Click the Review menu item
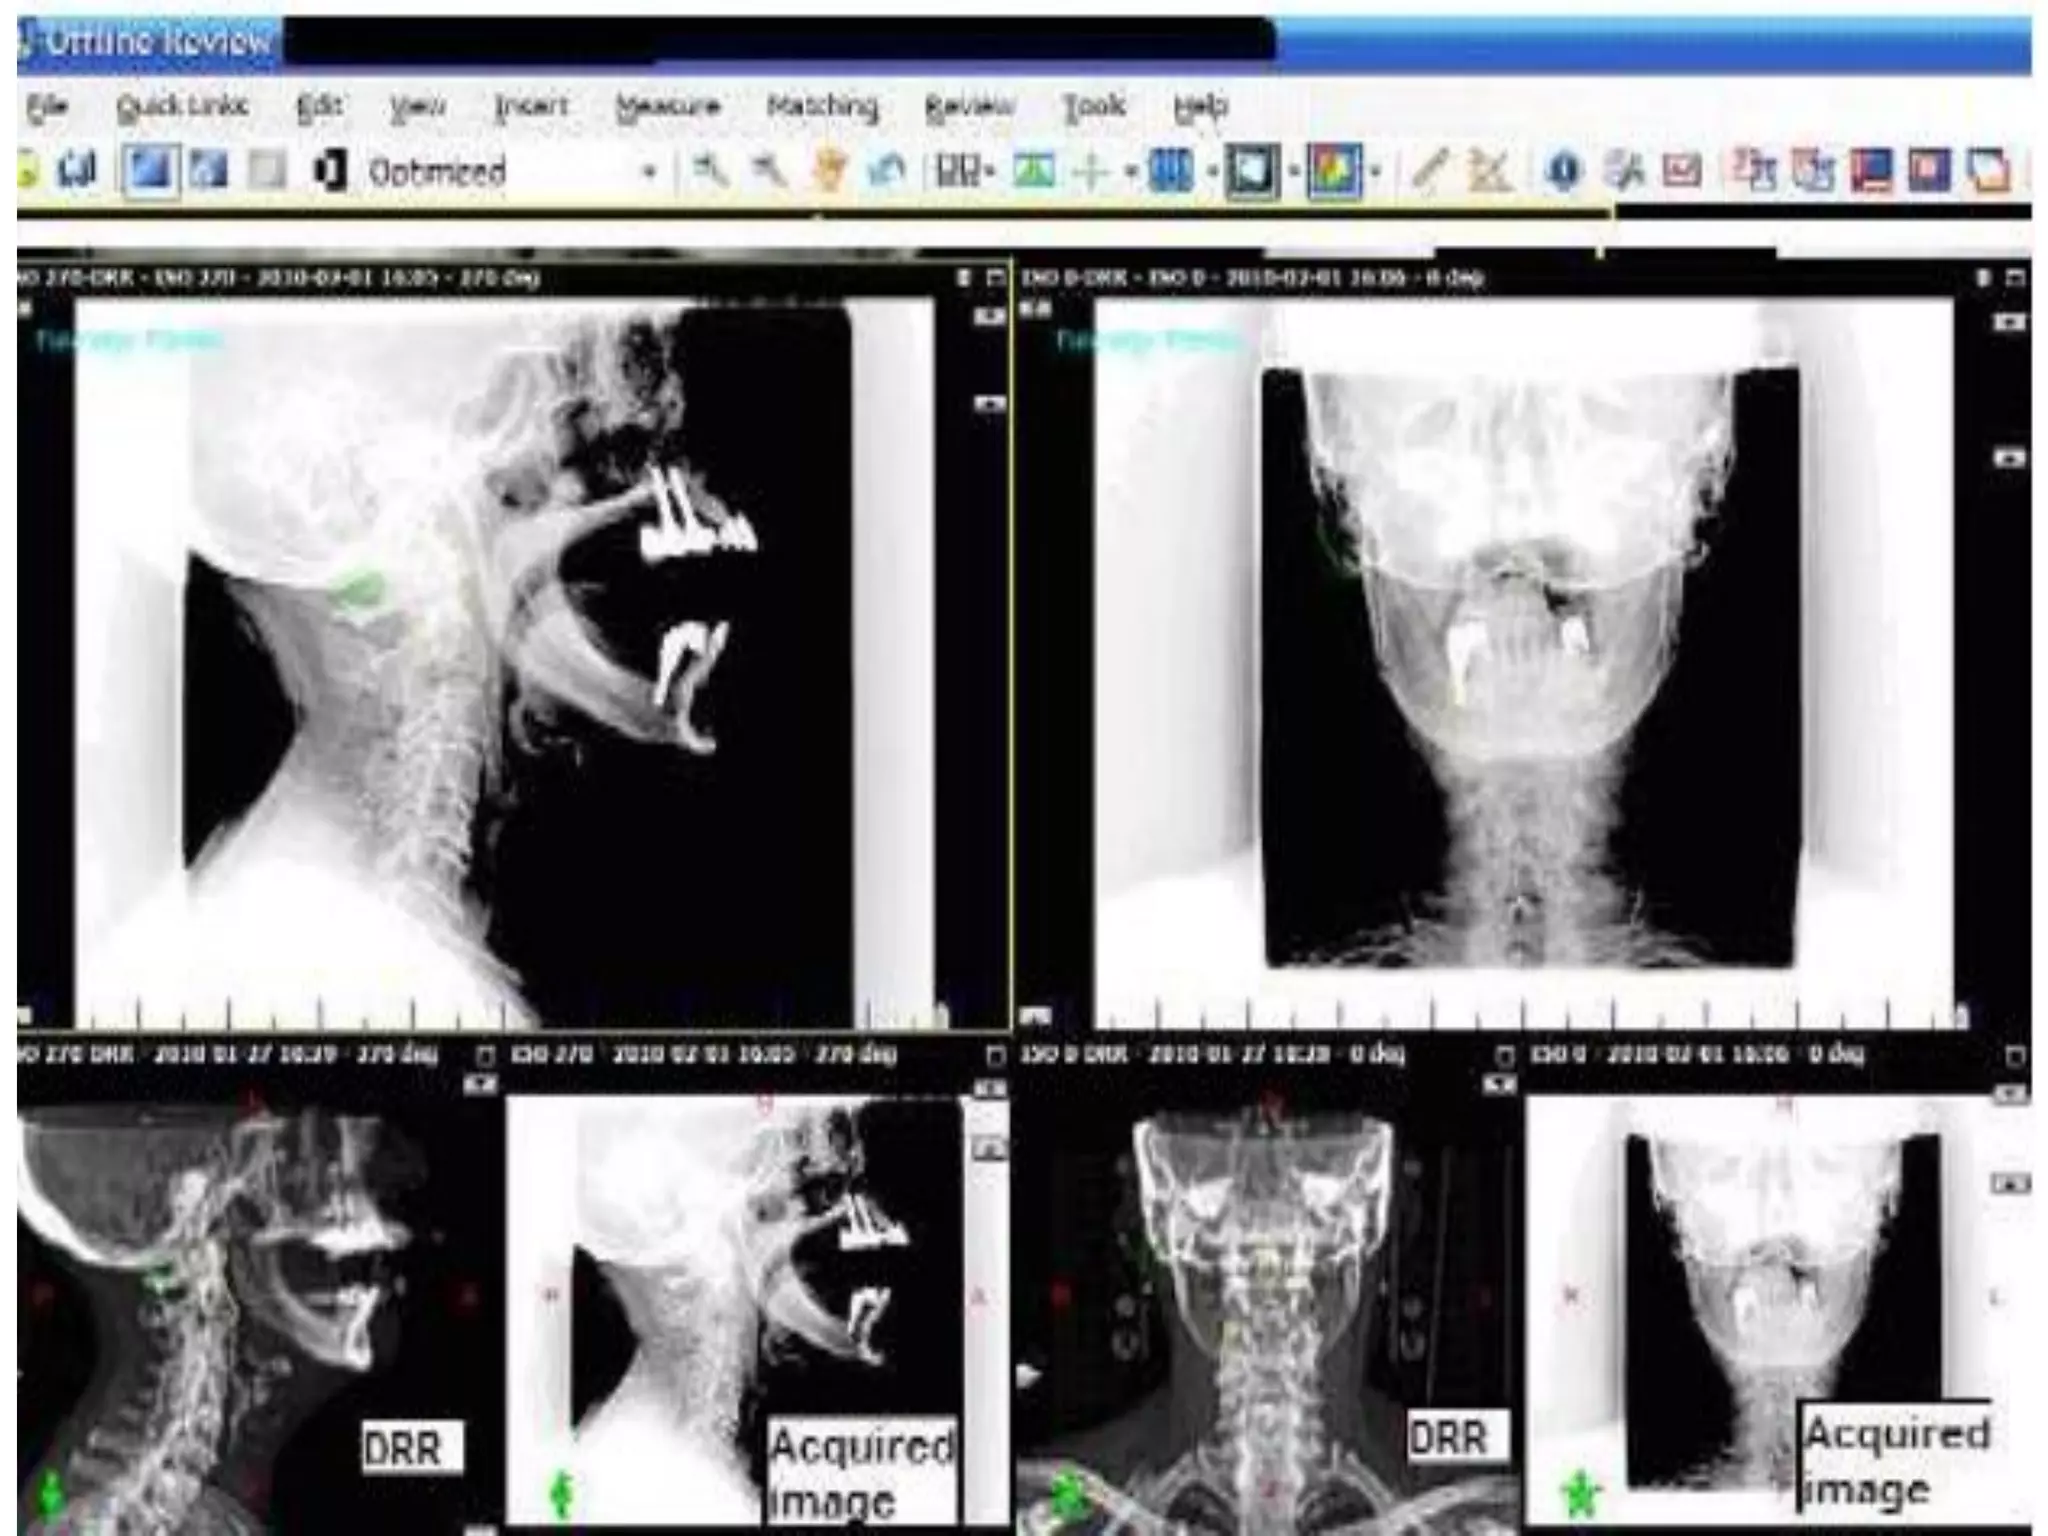This screenshot has width=2048, height=1536. [968, 106]
